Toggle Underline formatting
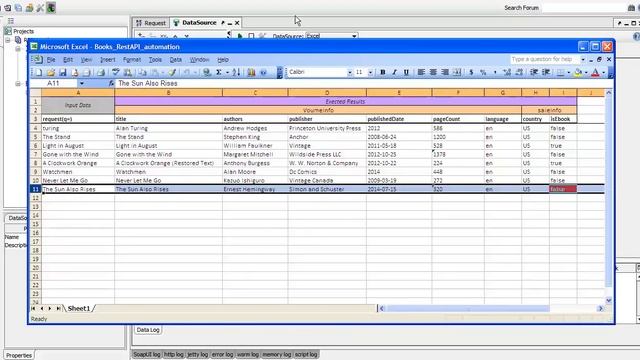The width and height of the screenshot is (640, 360). (x=406, y=72)
